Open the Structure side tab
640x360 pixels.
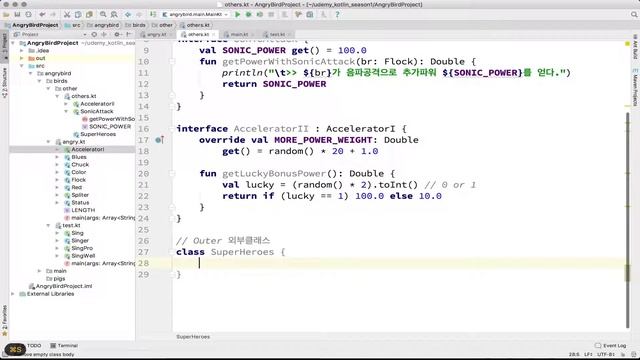point(4,83)
